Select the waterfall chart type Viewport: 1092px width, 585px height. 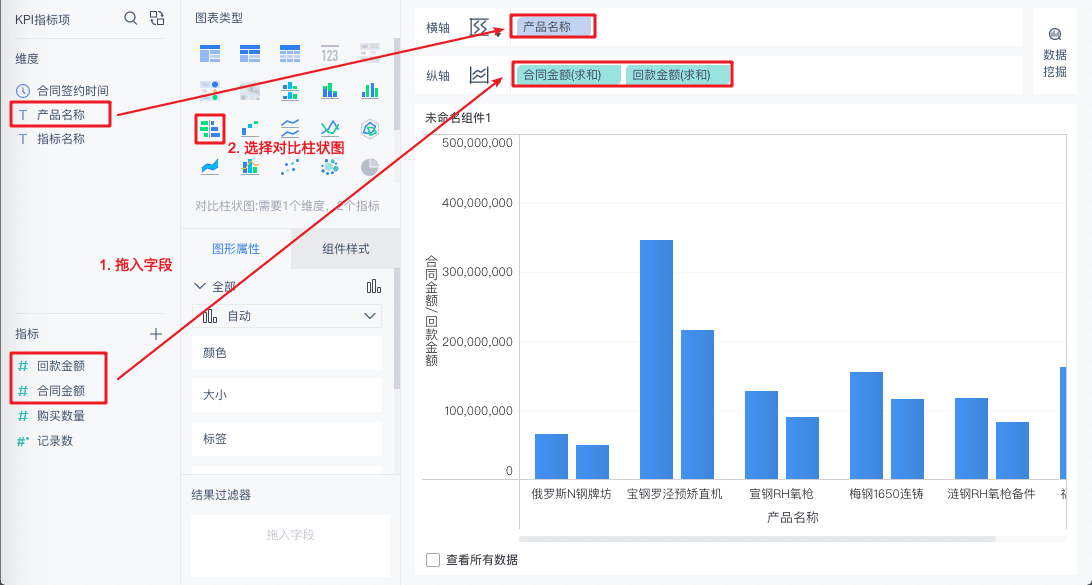(249, 129)
